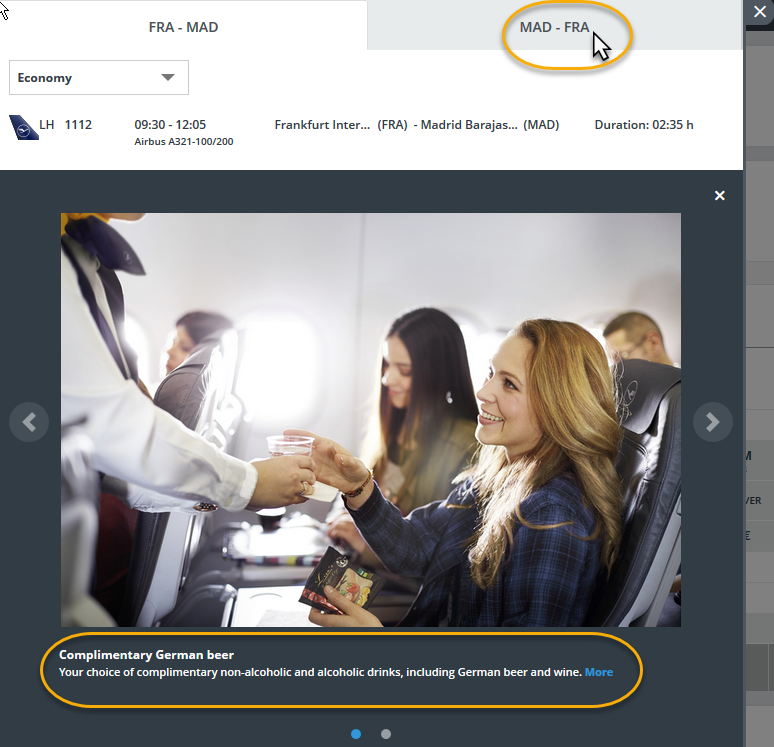Click the Airbus A321-100/200 aircraft text

point(184,142)
